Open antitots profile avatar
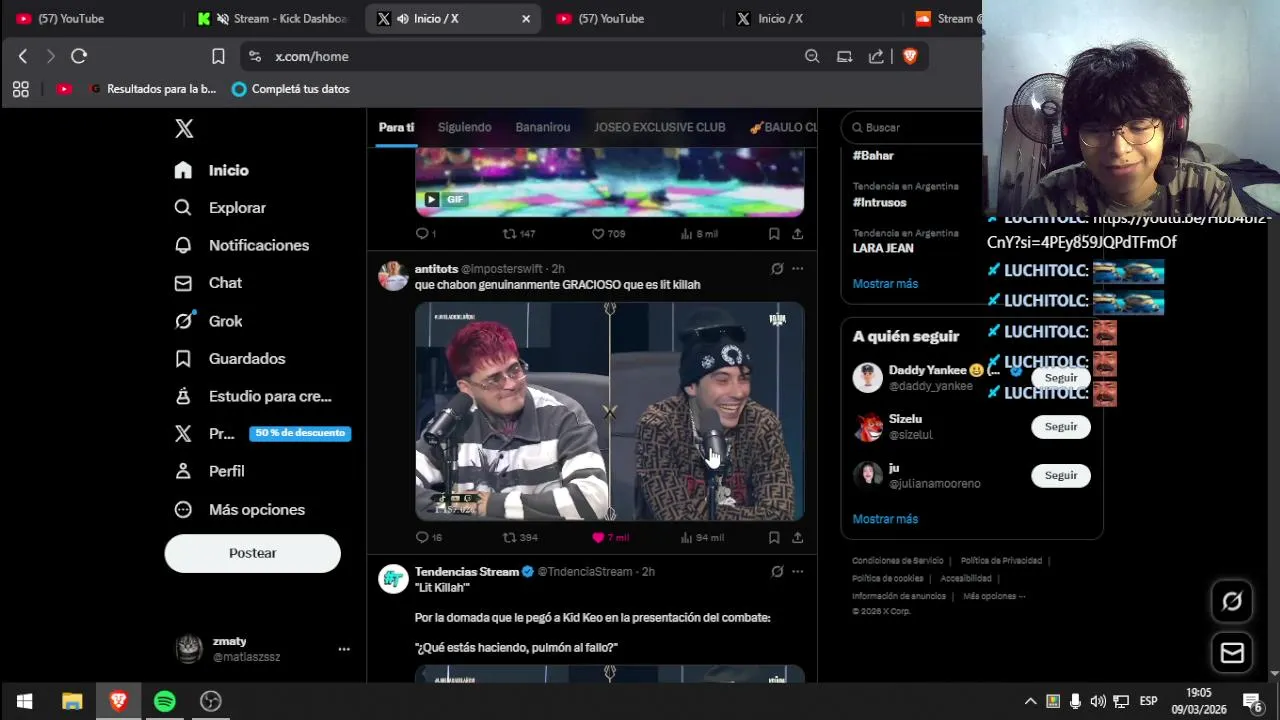 (x=393, y=275)
